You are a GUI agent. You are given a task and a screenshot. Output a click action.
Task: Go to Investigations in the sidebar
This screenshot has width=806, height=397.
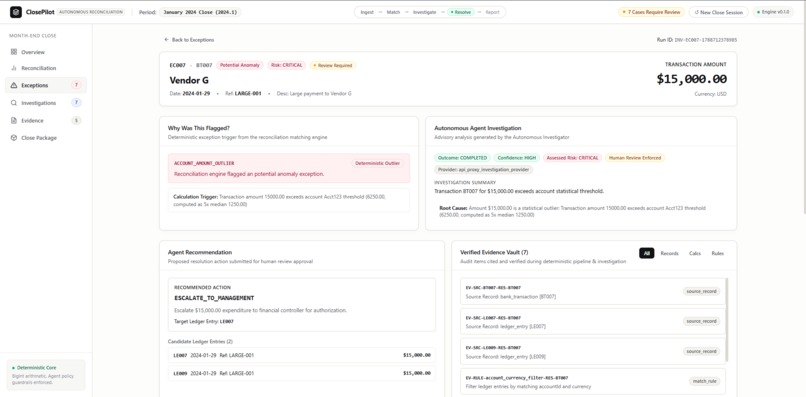pos(46,103)
